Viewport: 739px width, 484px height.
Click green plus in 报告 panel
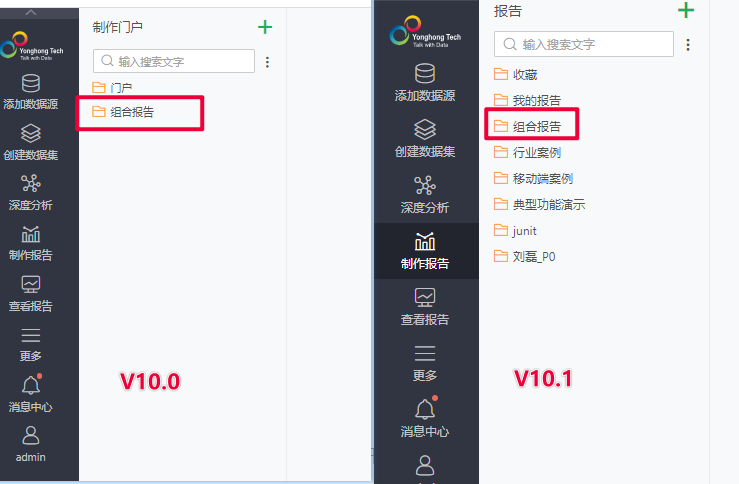coord(686,10)
